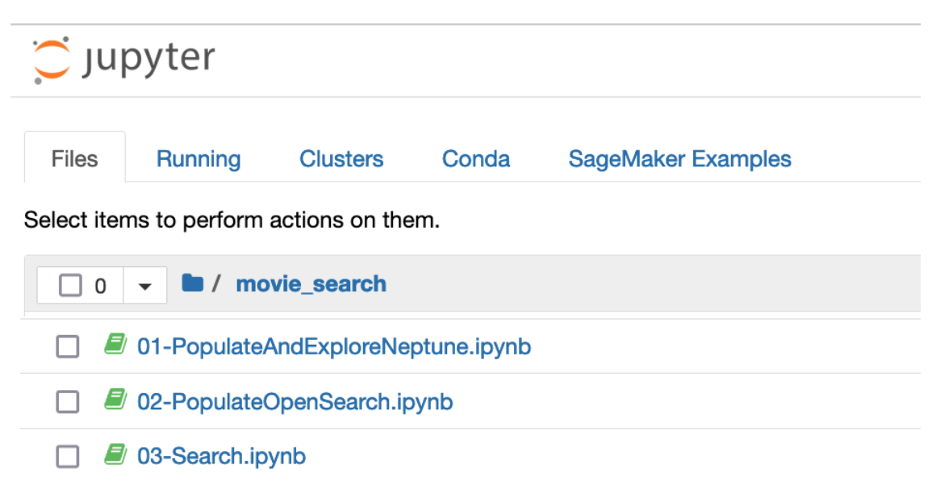Click notebook icon for 03-Search.ipynb
Viewport: 936px width, 486px height.
coord(116,454)
